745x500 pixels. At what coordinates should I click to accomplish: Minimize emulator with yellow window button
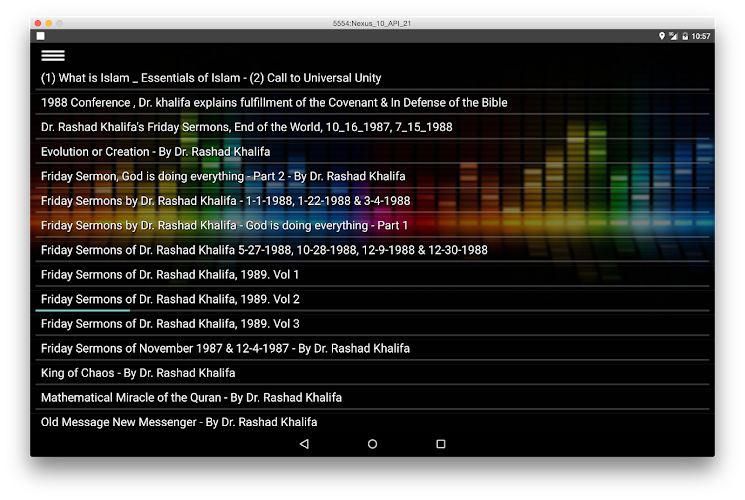coord(48,23)
